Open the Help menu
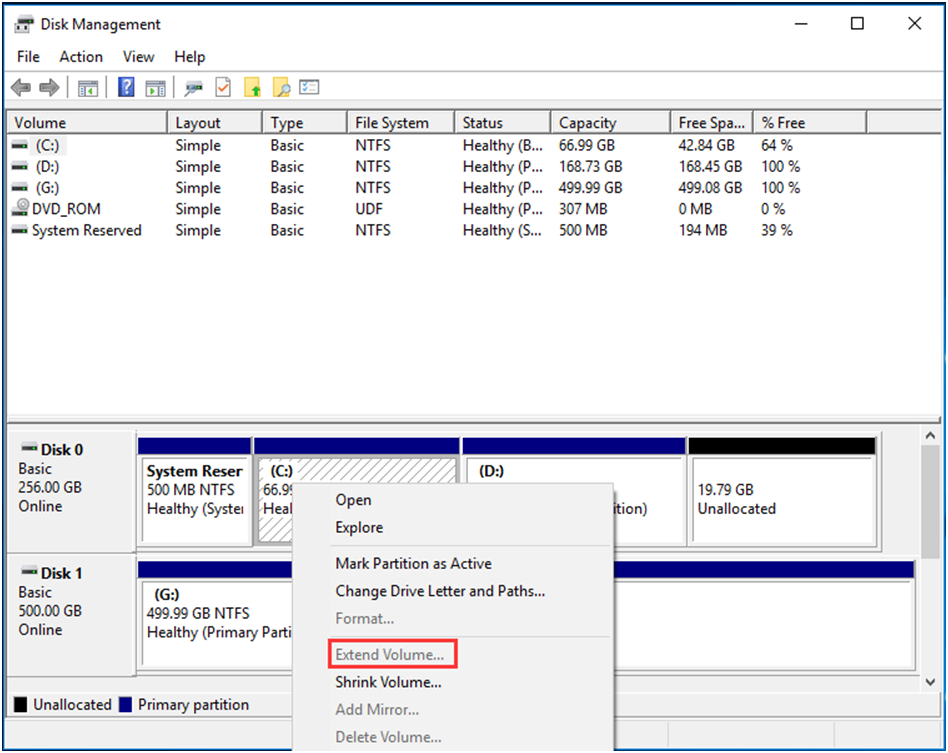 [190, 57]
